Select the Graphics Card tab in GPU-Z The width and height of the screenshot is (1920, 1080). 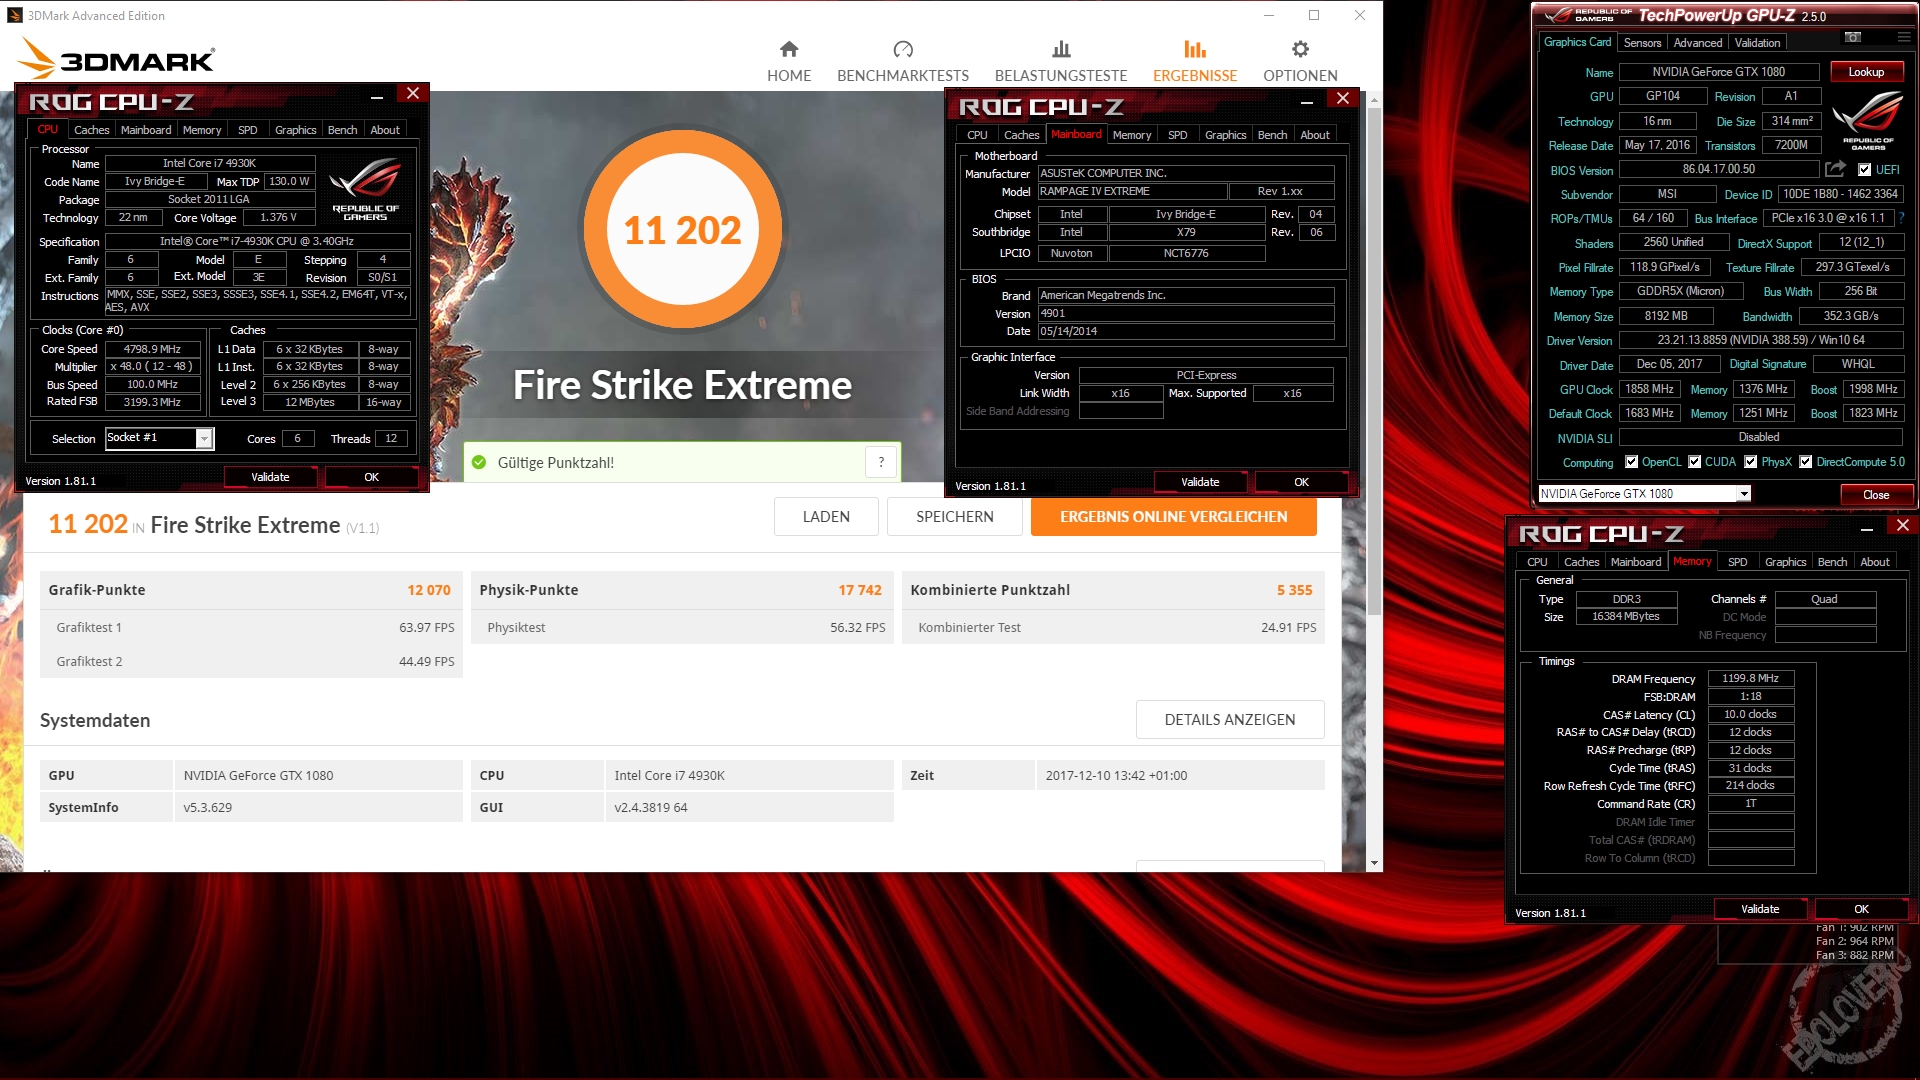click(x=1577, y=42)
